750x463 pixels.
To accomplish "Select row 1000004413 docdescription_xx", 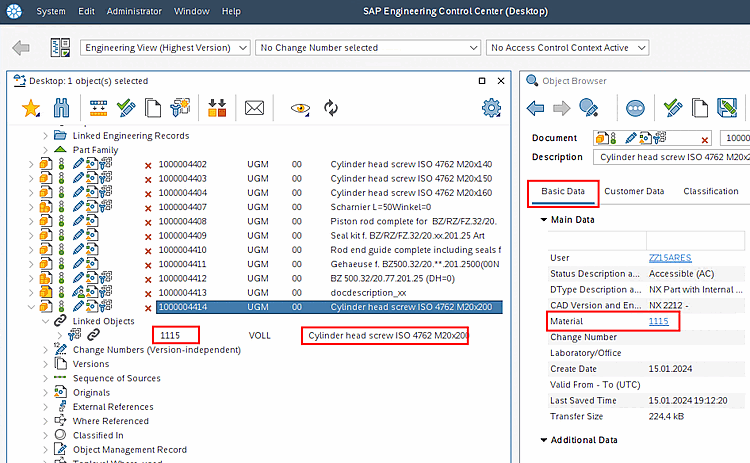I will (329, 293).
